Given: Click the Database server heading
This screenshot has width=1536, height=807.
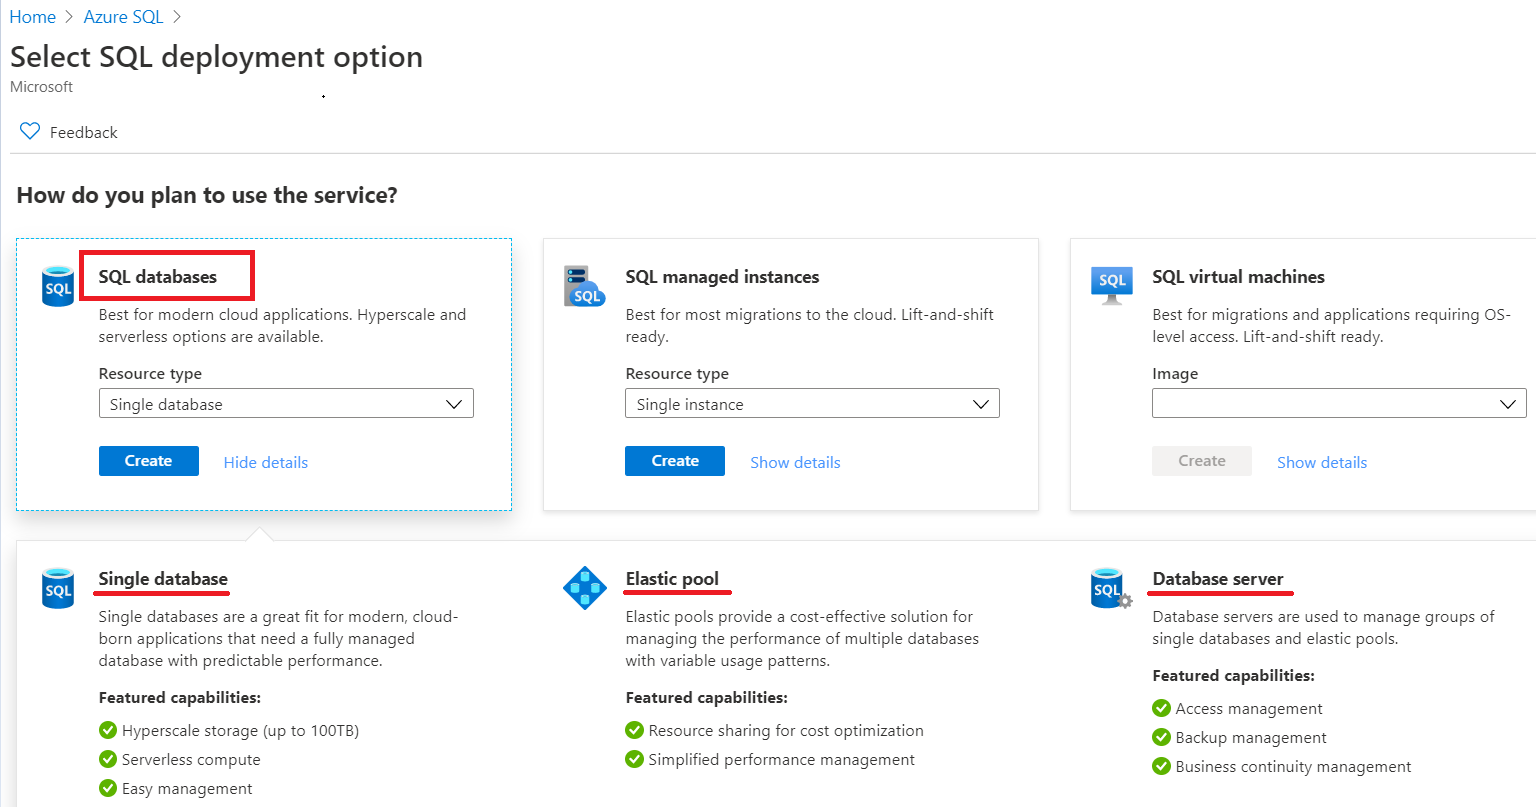Looking at the screenshot, I should [x=1218, y=579].
